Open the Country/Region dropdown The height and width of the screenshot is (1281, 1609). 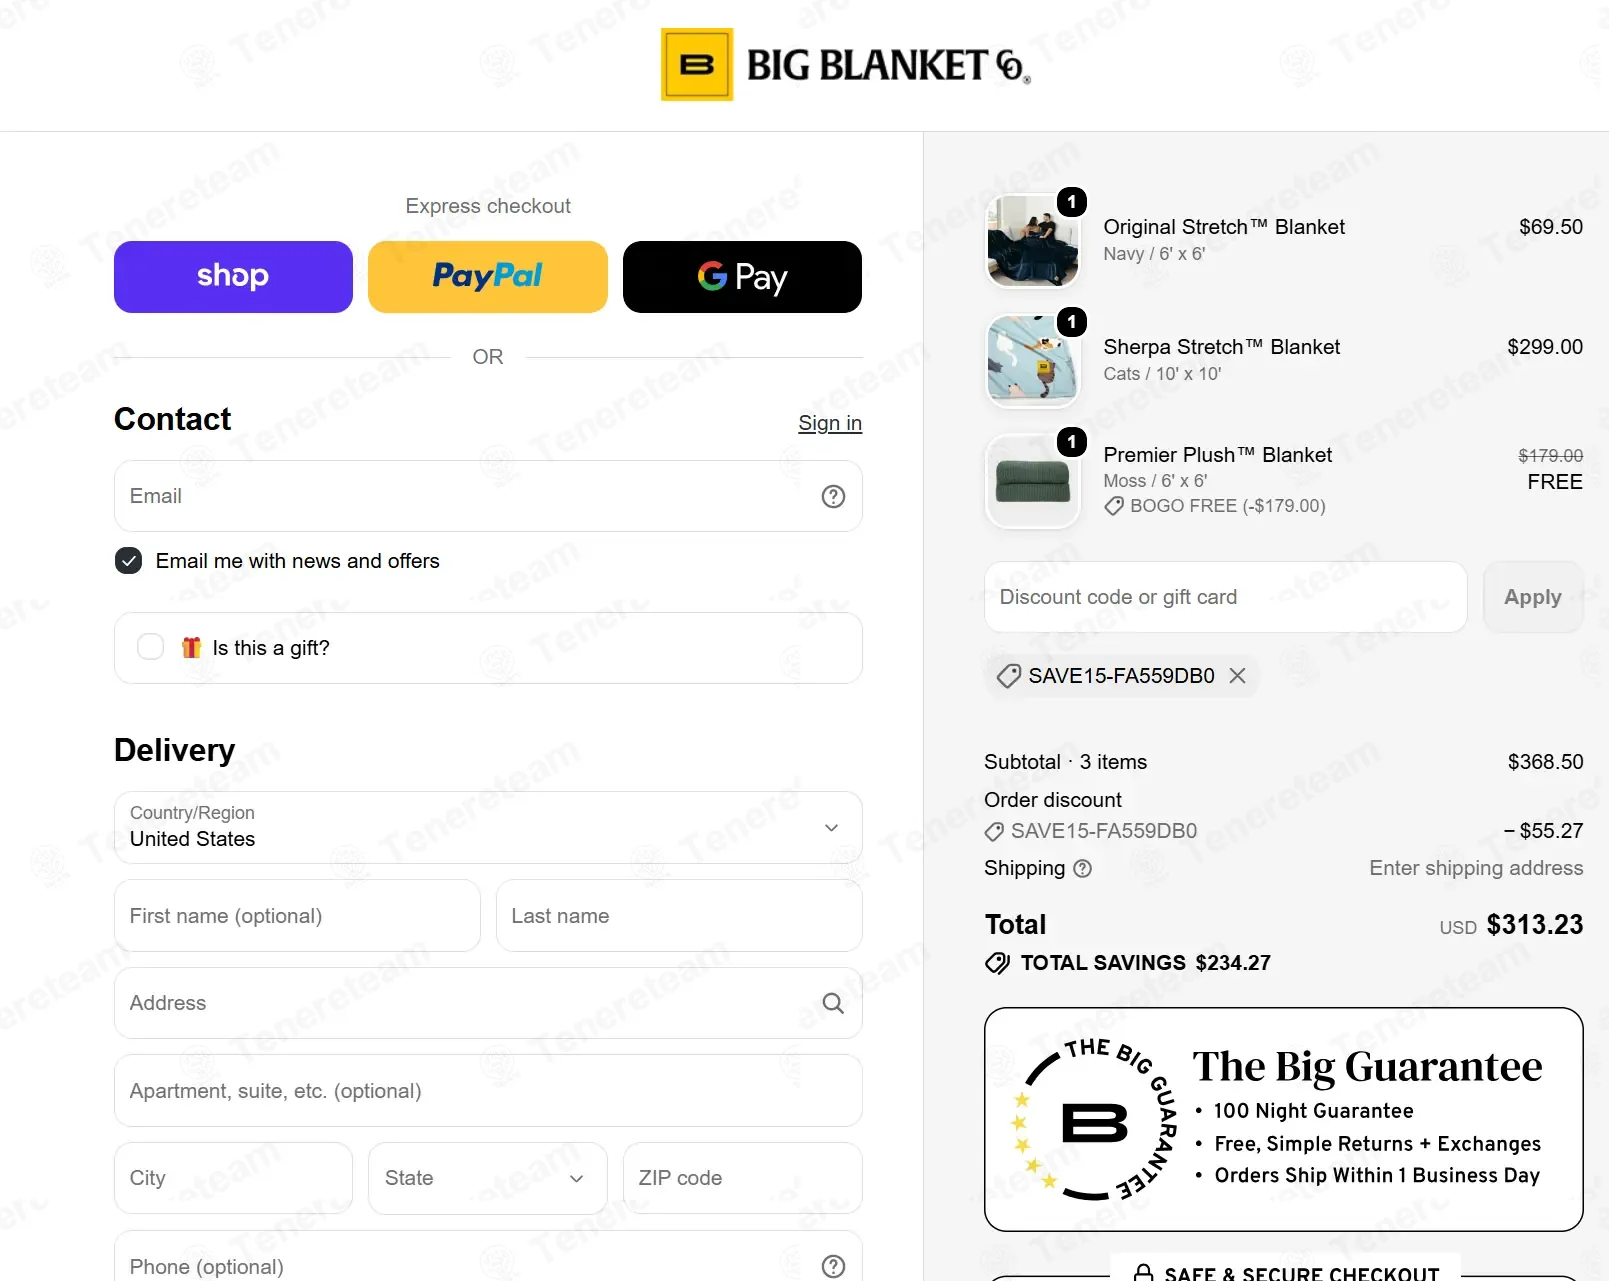pos(488,828)
